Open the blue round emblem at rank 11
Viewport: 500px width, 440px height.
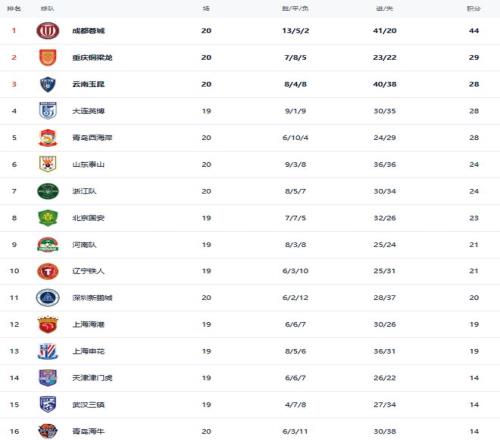tap(48, 298)
